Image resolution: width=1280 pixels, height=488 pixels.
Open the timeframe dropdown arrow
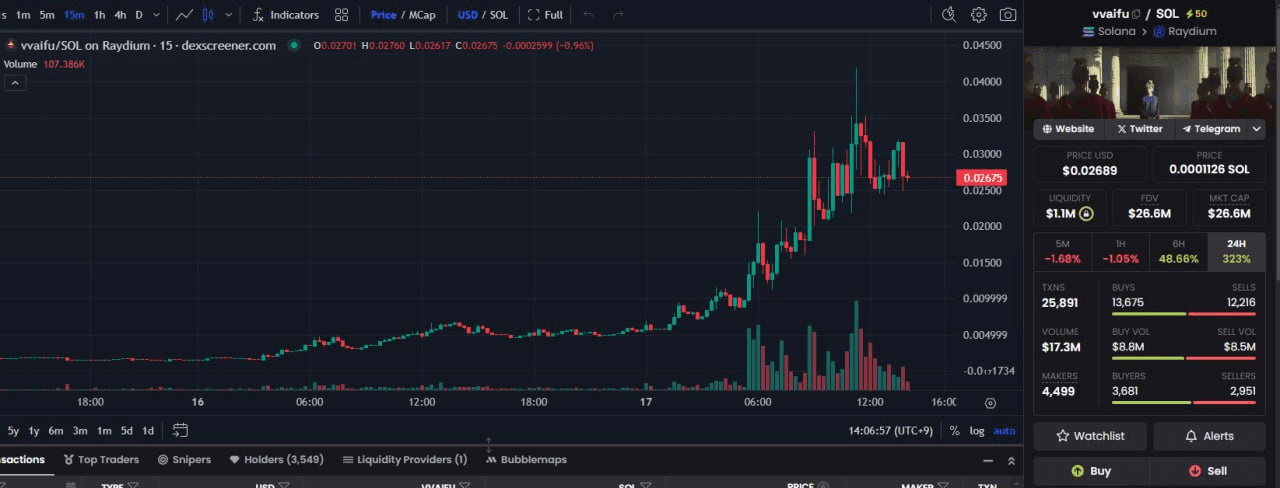[x=157, y=15]
